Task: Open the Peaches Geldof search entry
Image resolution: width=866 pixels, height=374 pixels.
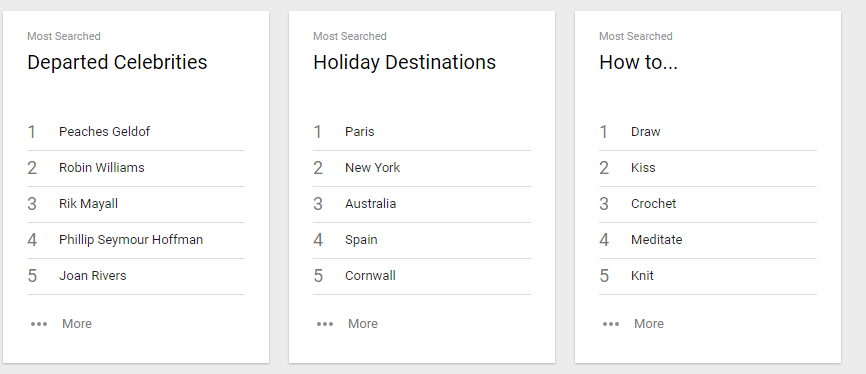Action: click(136, 132)
